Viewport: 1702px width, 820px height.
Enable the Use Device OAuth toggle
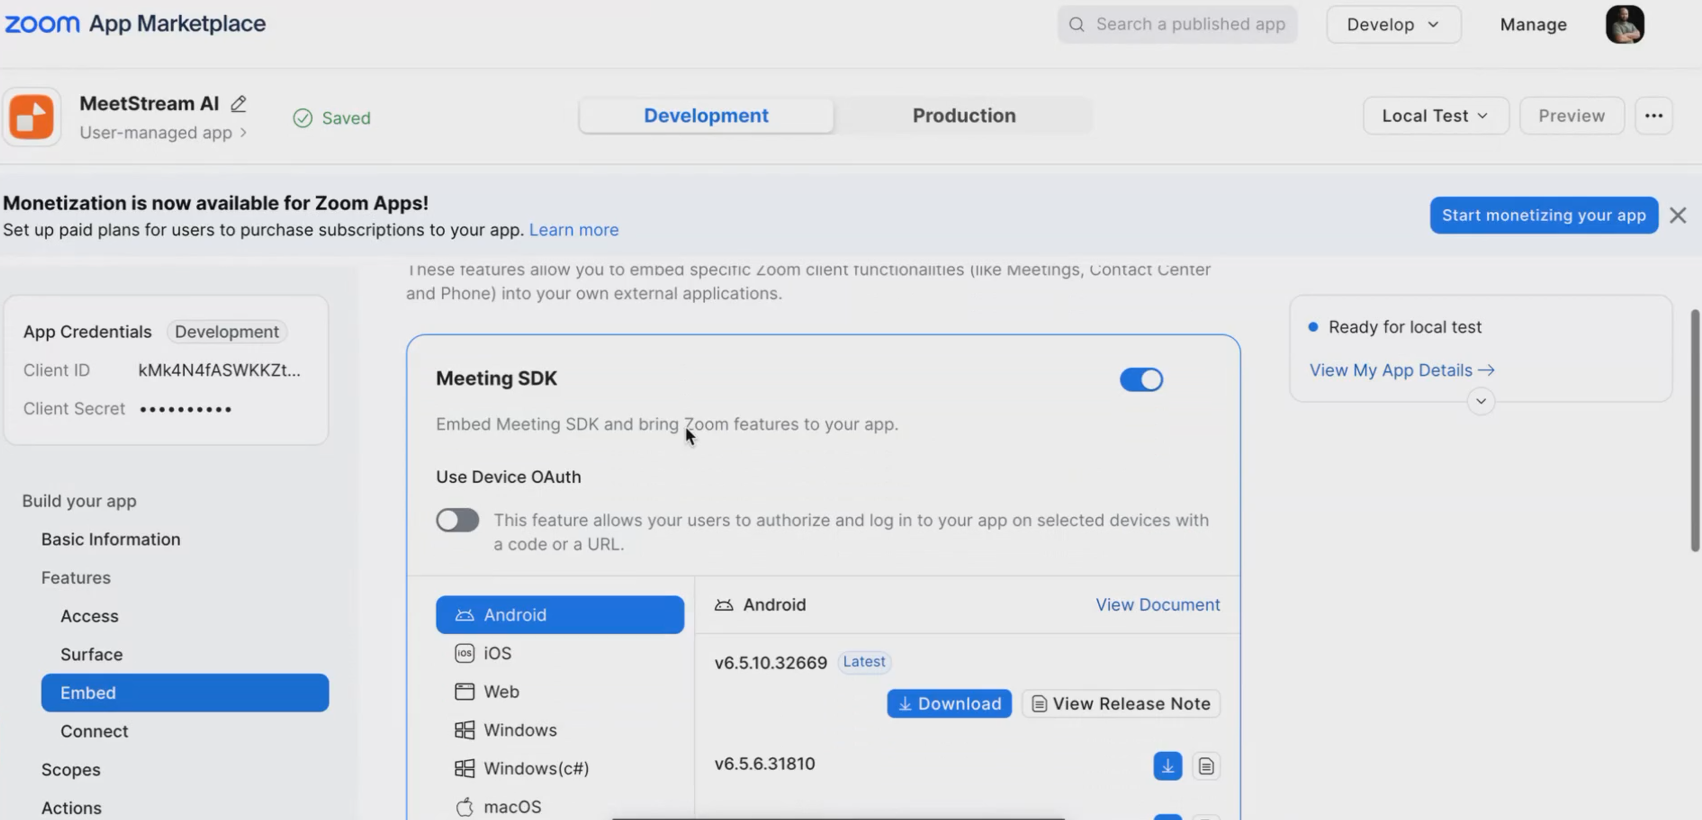457,520
